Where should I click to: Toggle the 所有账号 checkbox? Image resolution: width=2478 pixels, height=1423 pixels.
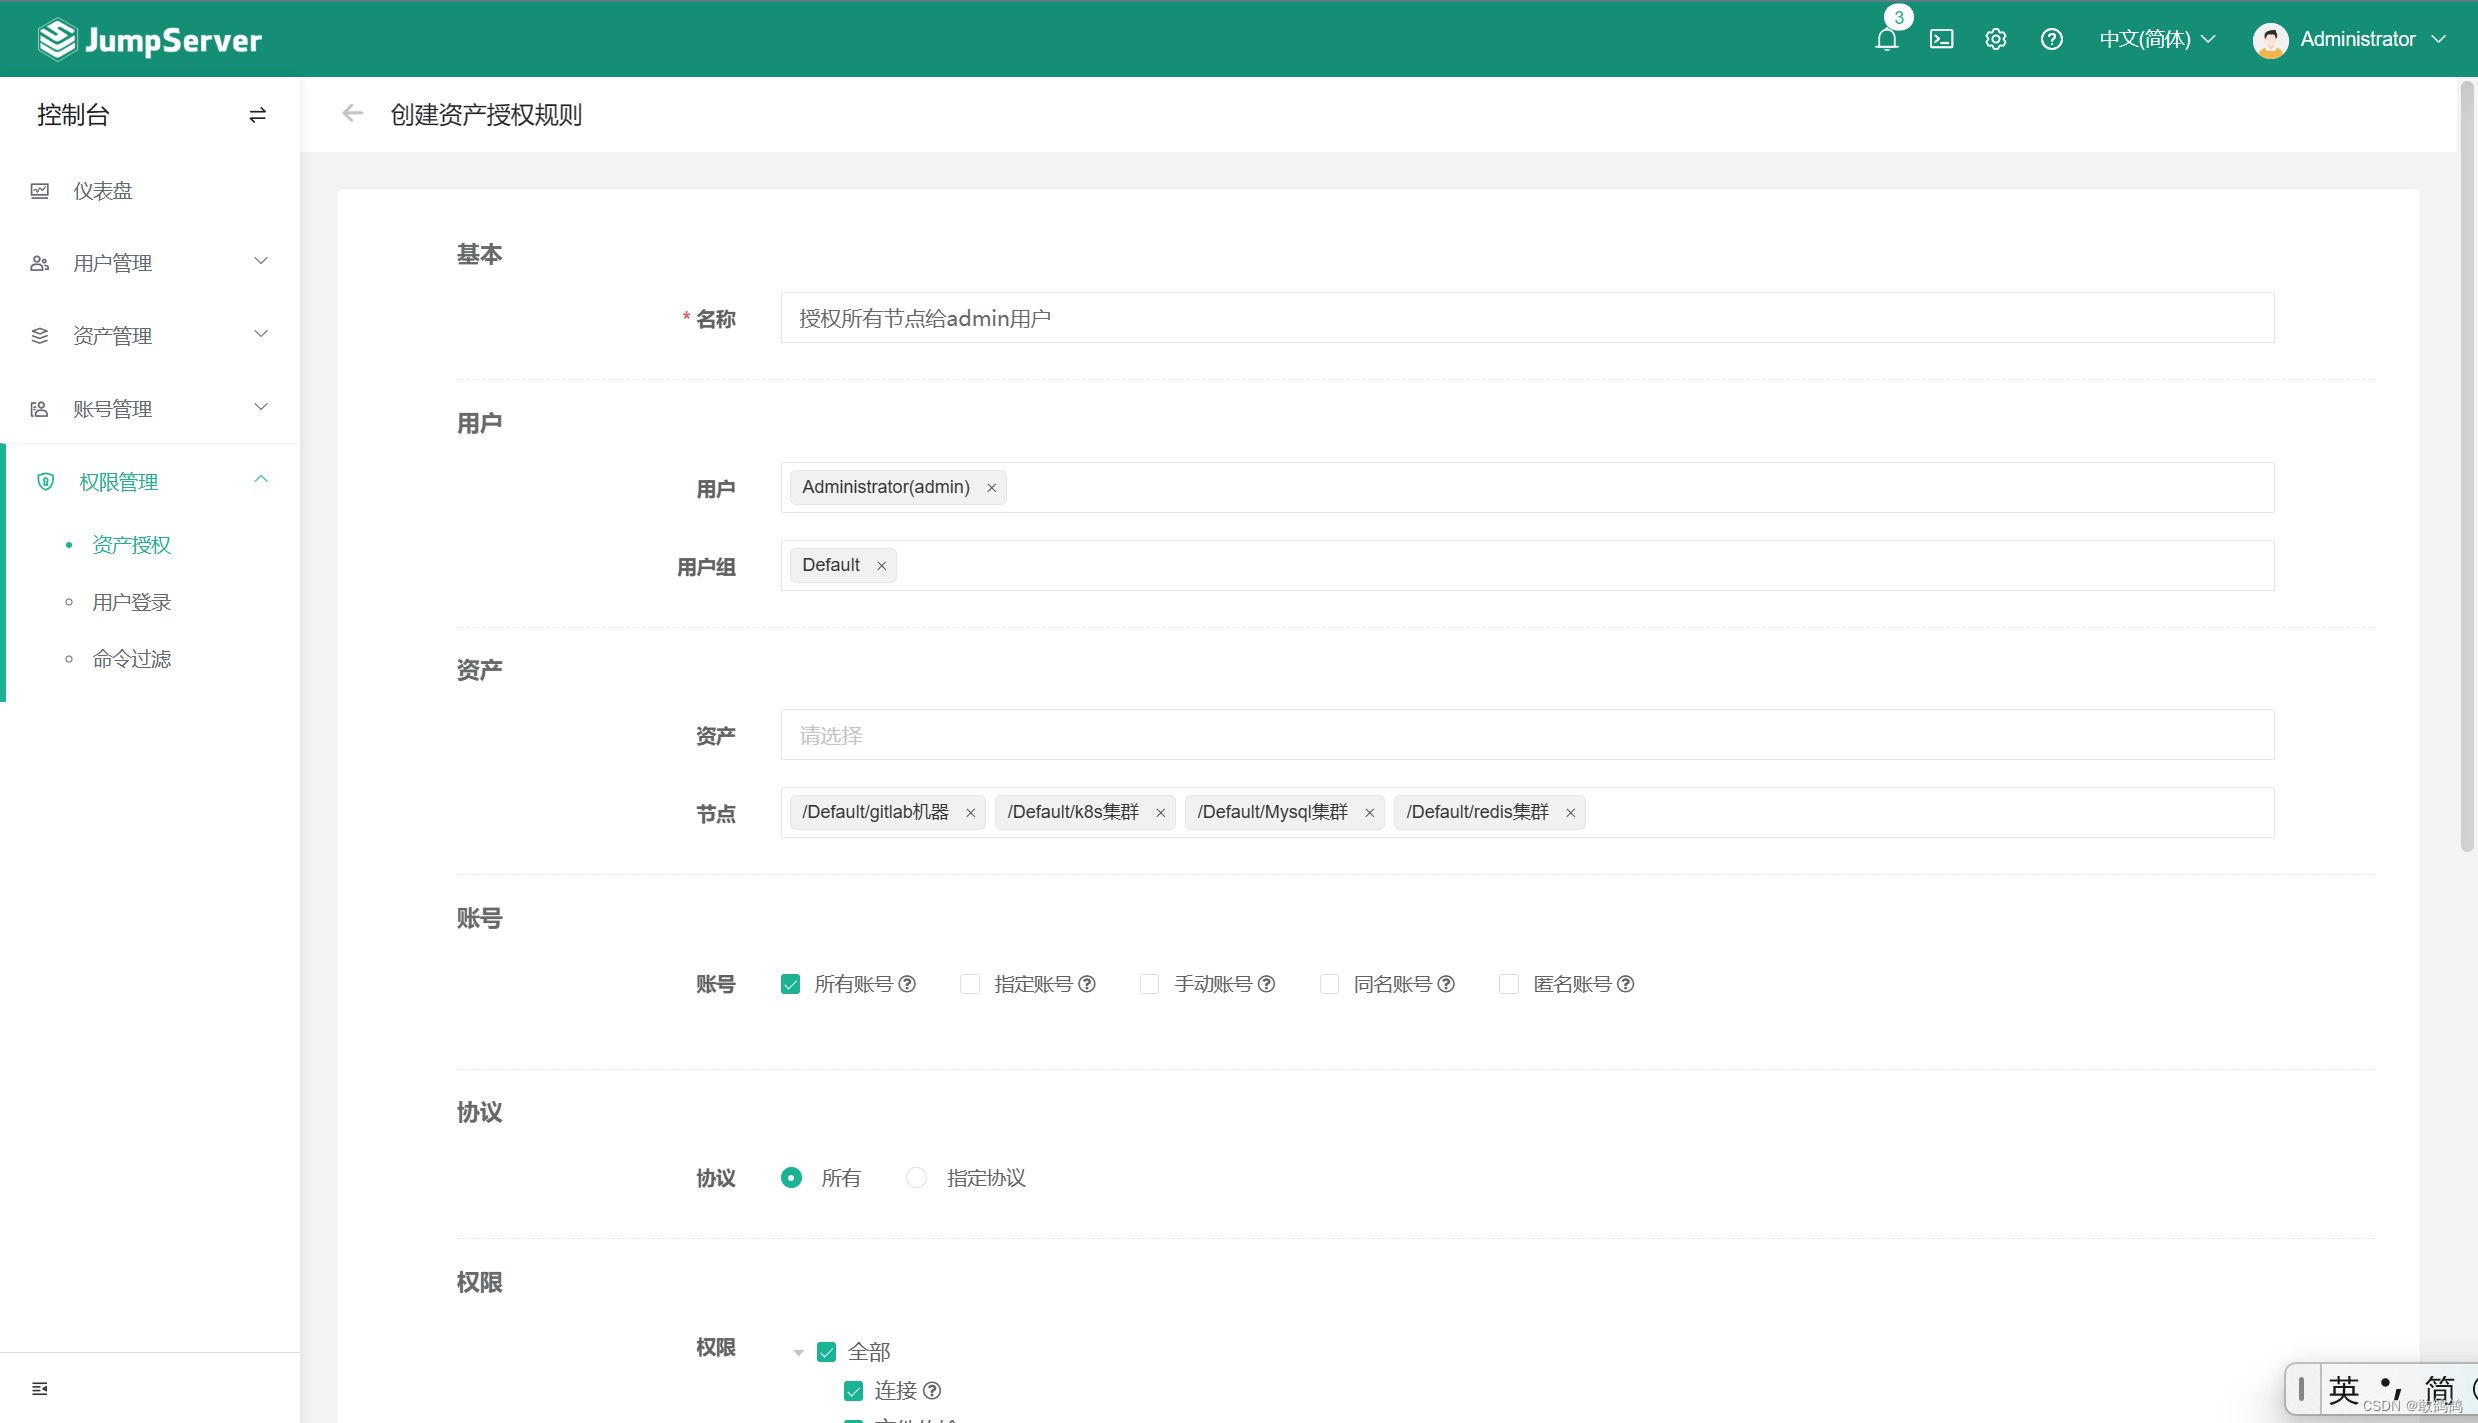pyautogui.click(x=790, y=984)
